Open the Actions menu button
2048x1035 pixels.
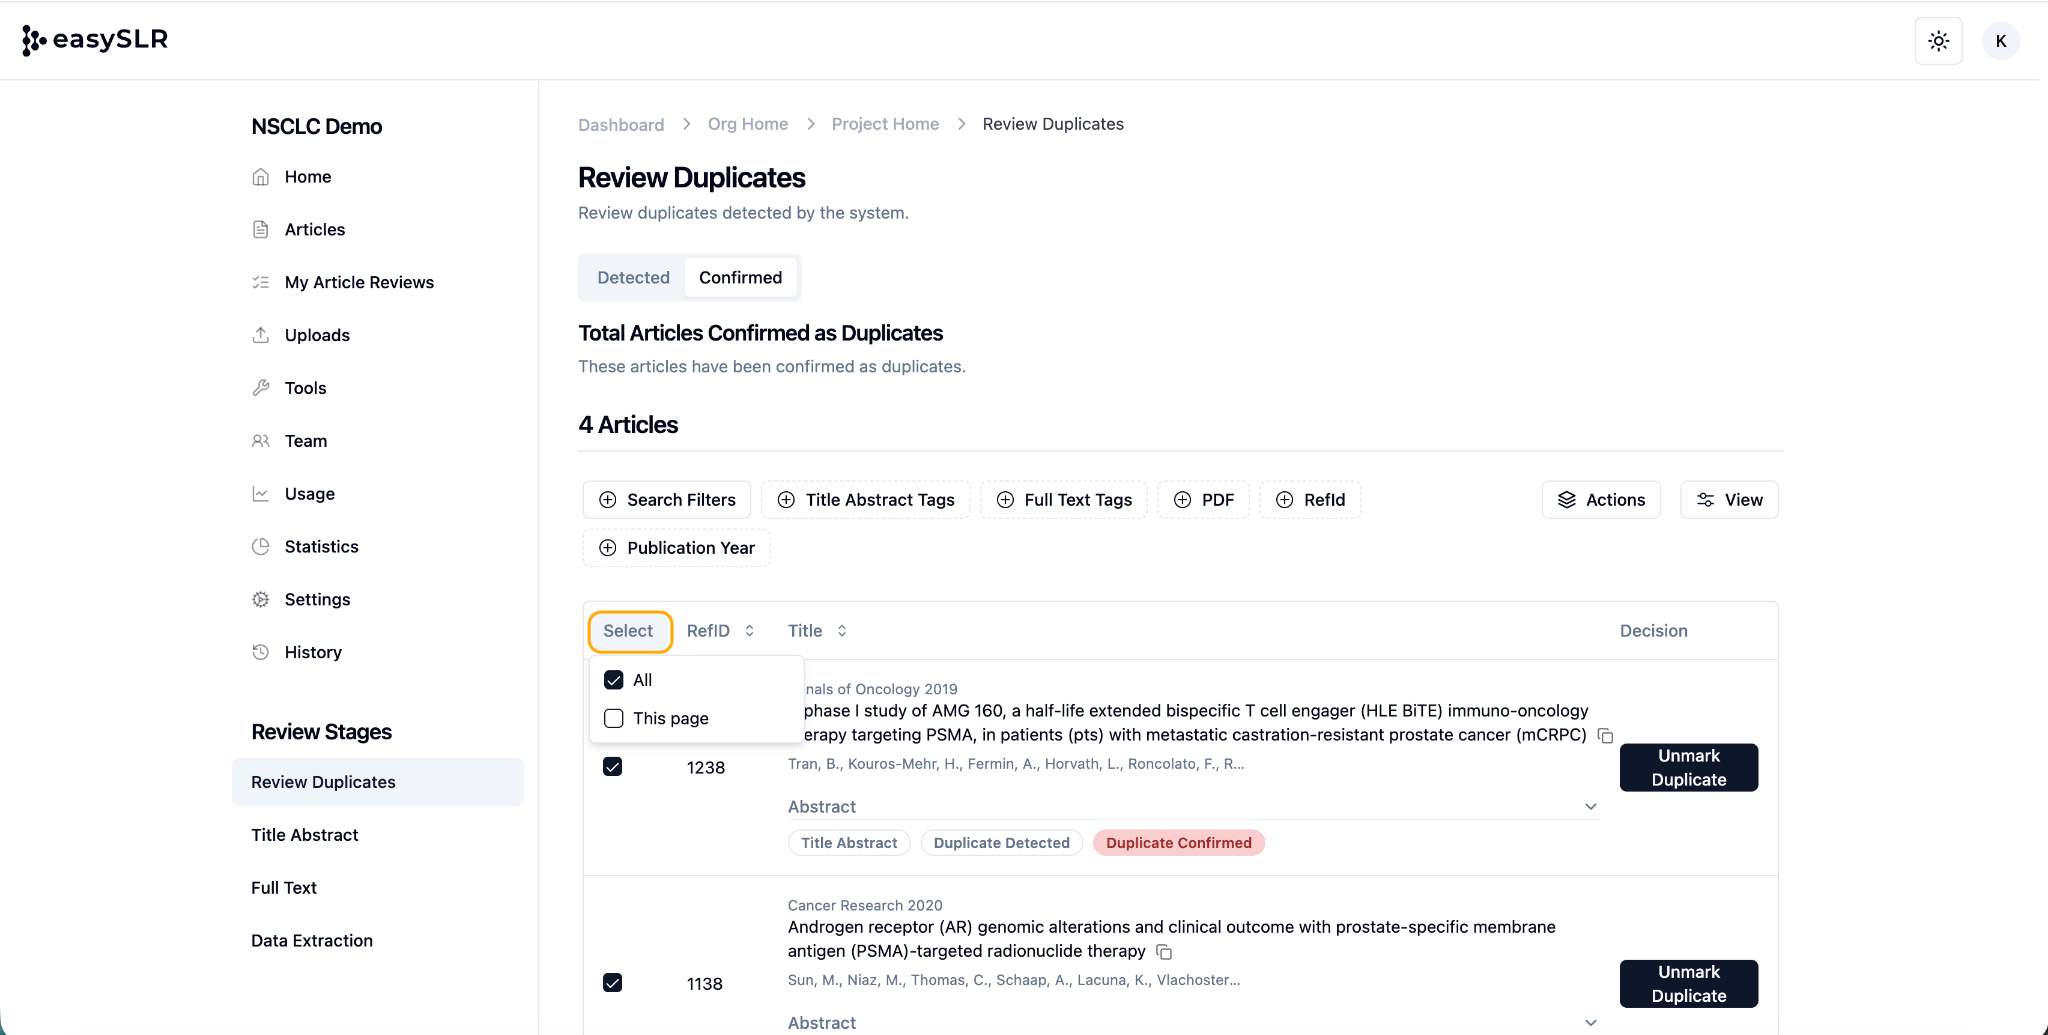click(1601, 500)
